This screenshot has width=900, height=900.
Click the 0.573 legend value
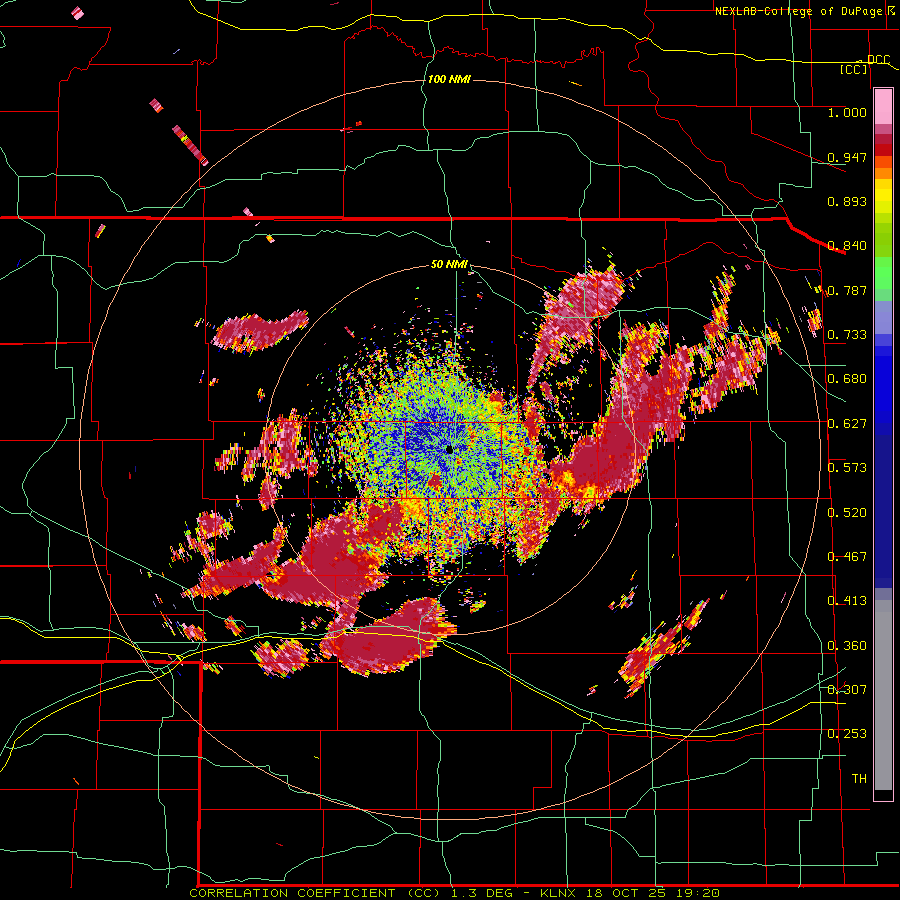pyautogui.click(x=847, y=468)
